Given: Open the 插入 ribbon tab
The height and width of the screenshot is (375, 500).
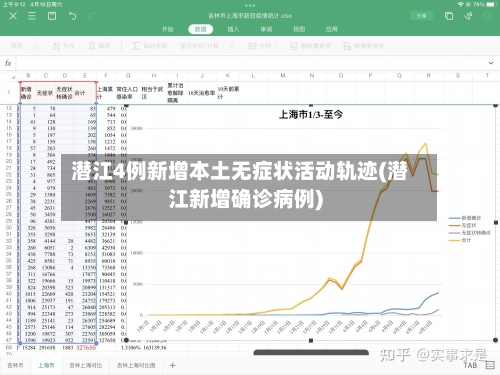Looking at the screenshot, I should [x=233, y=29].
